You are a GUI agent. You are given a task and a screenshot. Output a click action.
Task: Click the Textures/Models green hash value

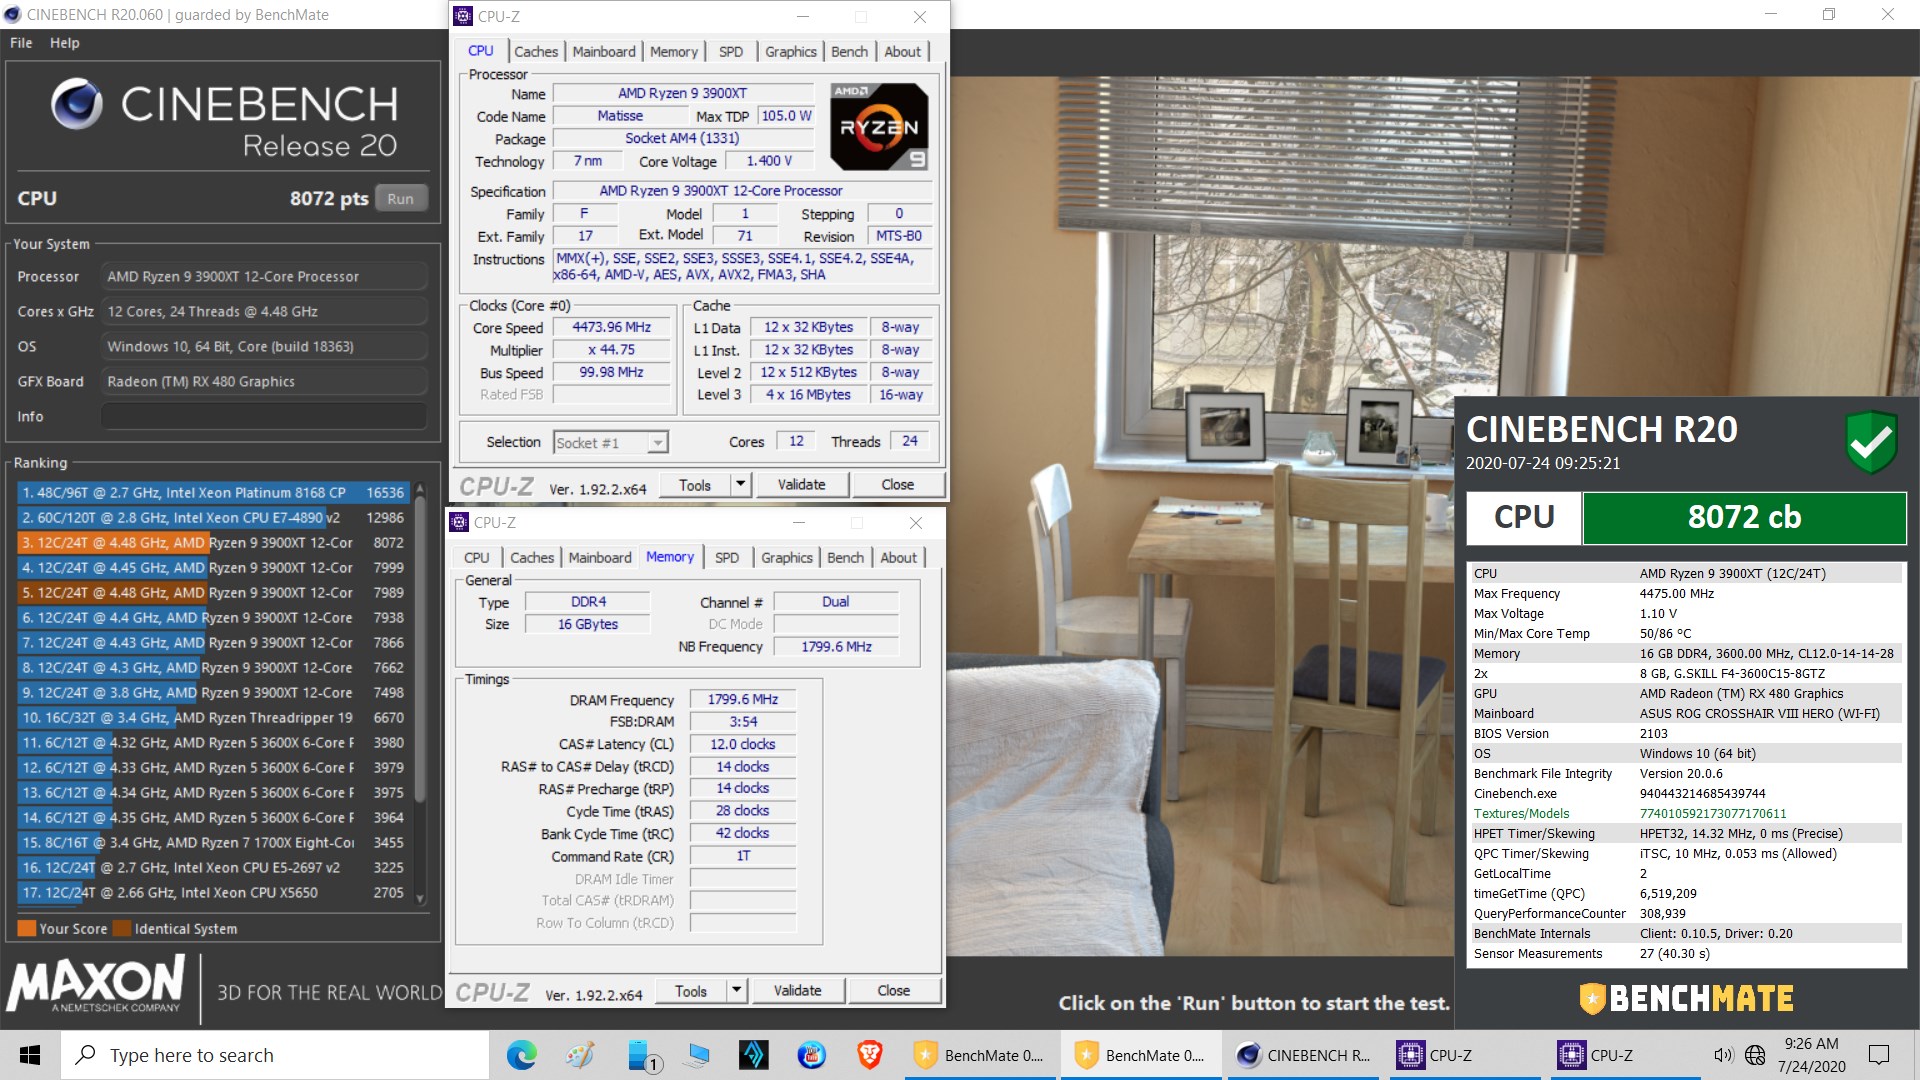pos(1712,813)
